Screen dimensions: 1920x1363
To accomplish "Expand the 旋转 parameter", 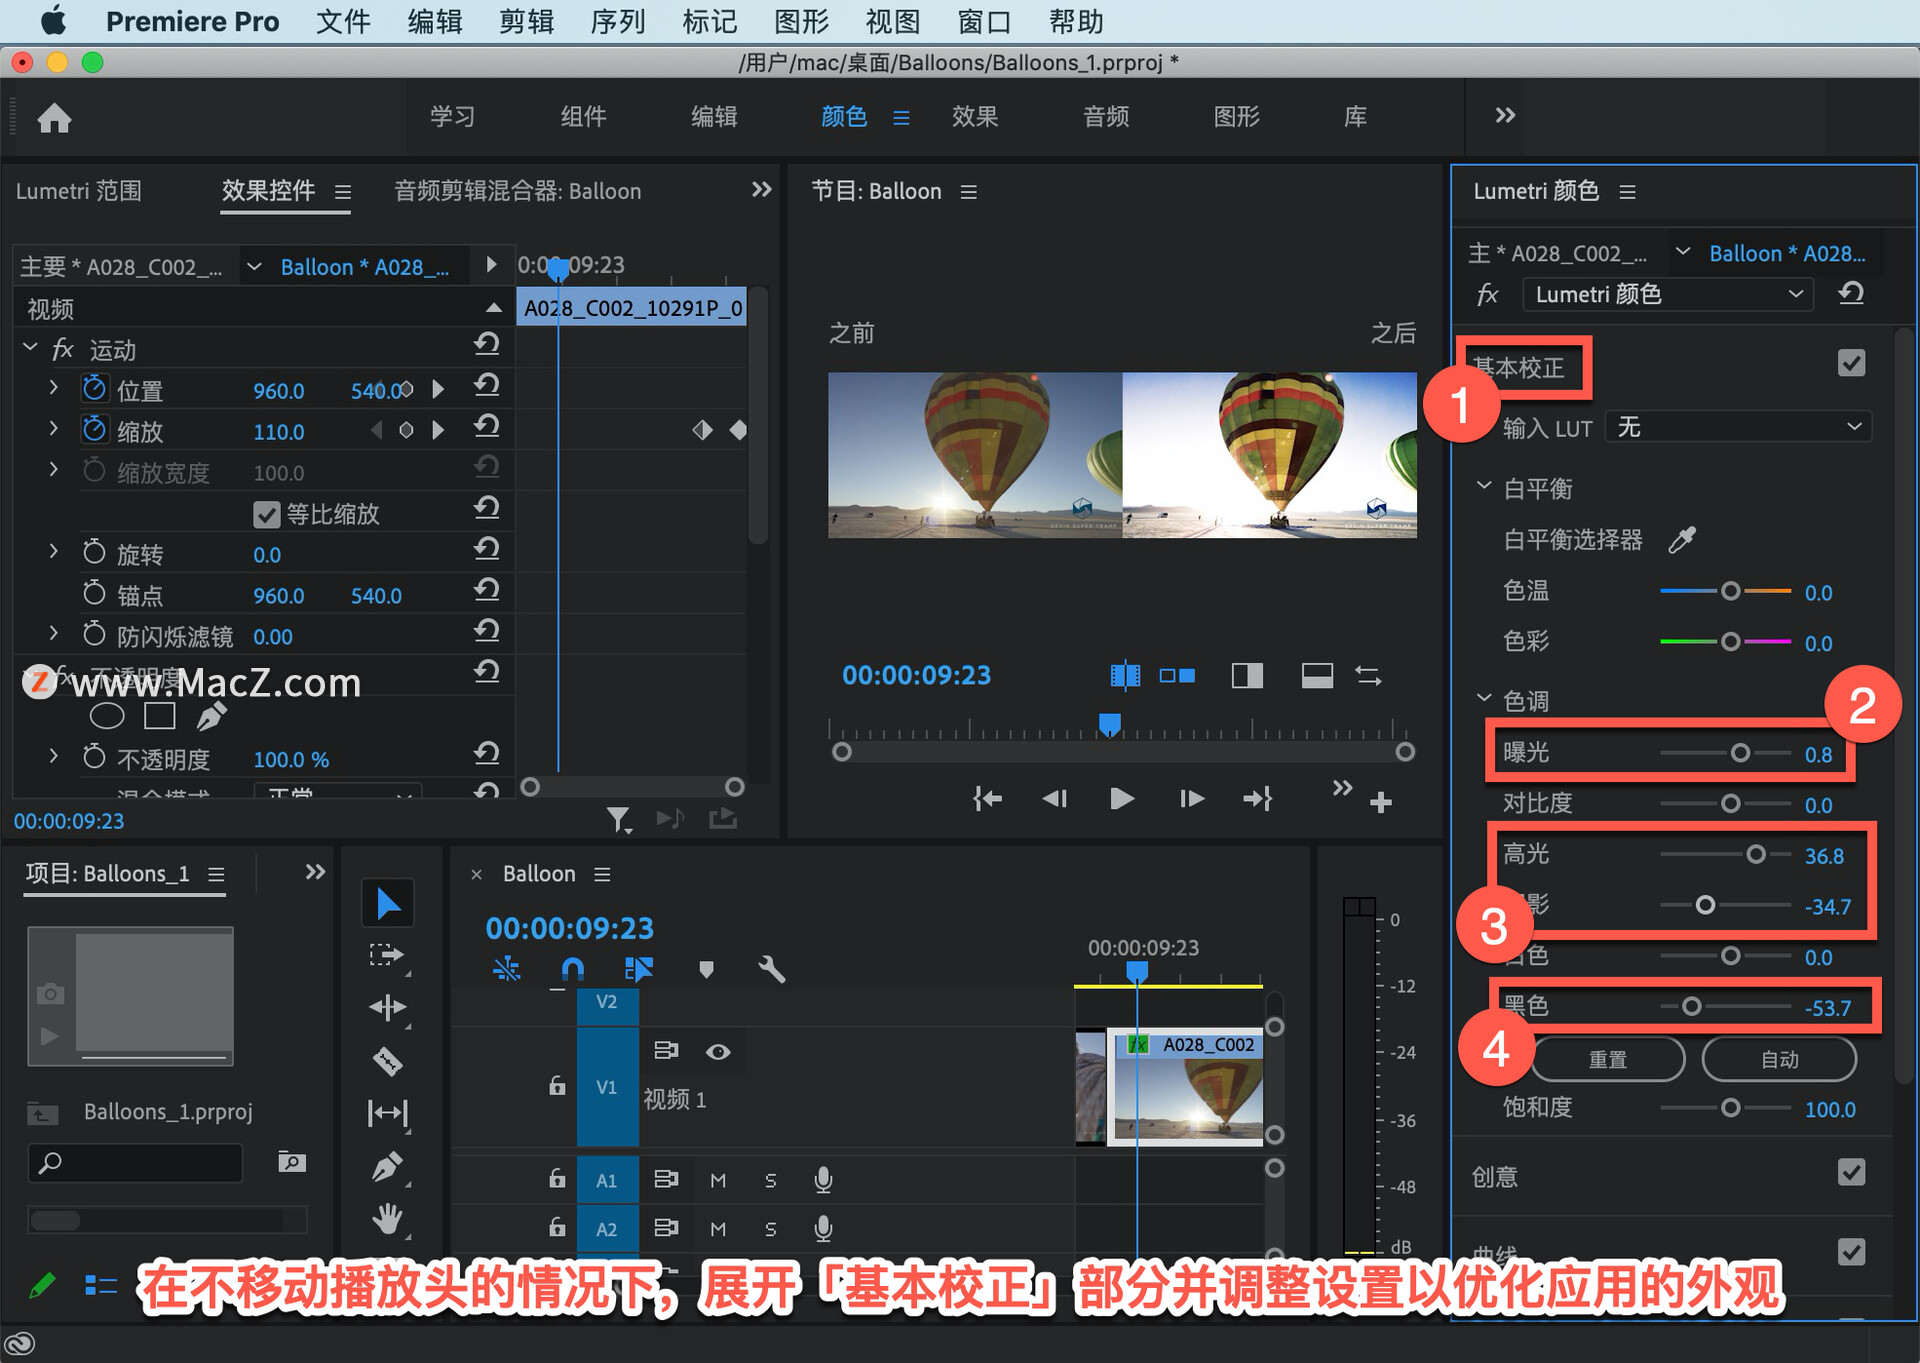I will [53, 551].
